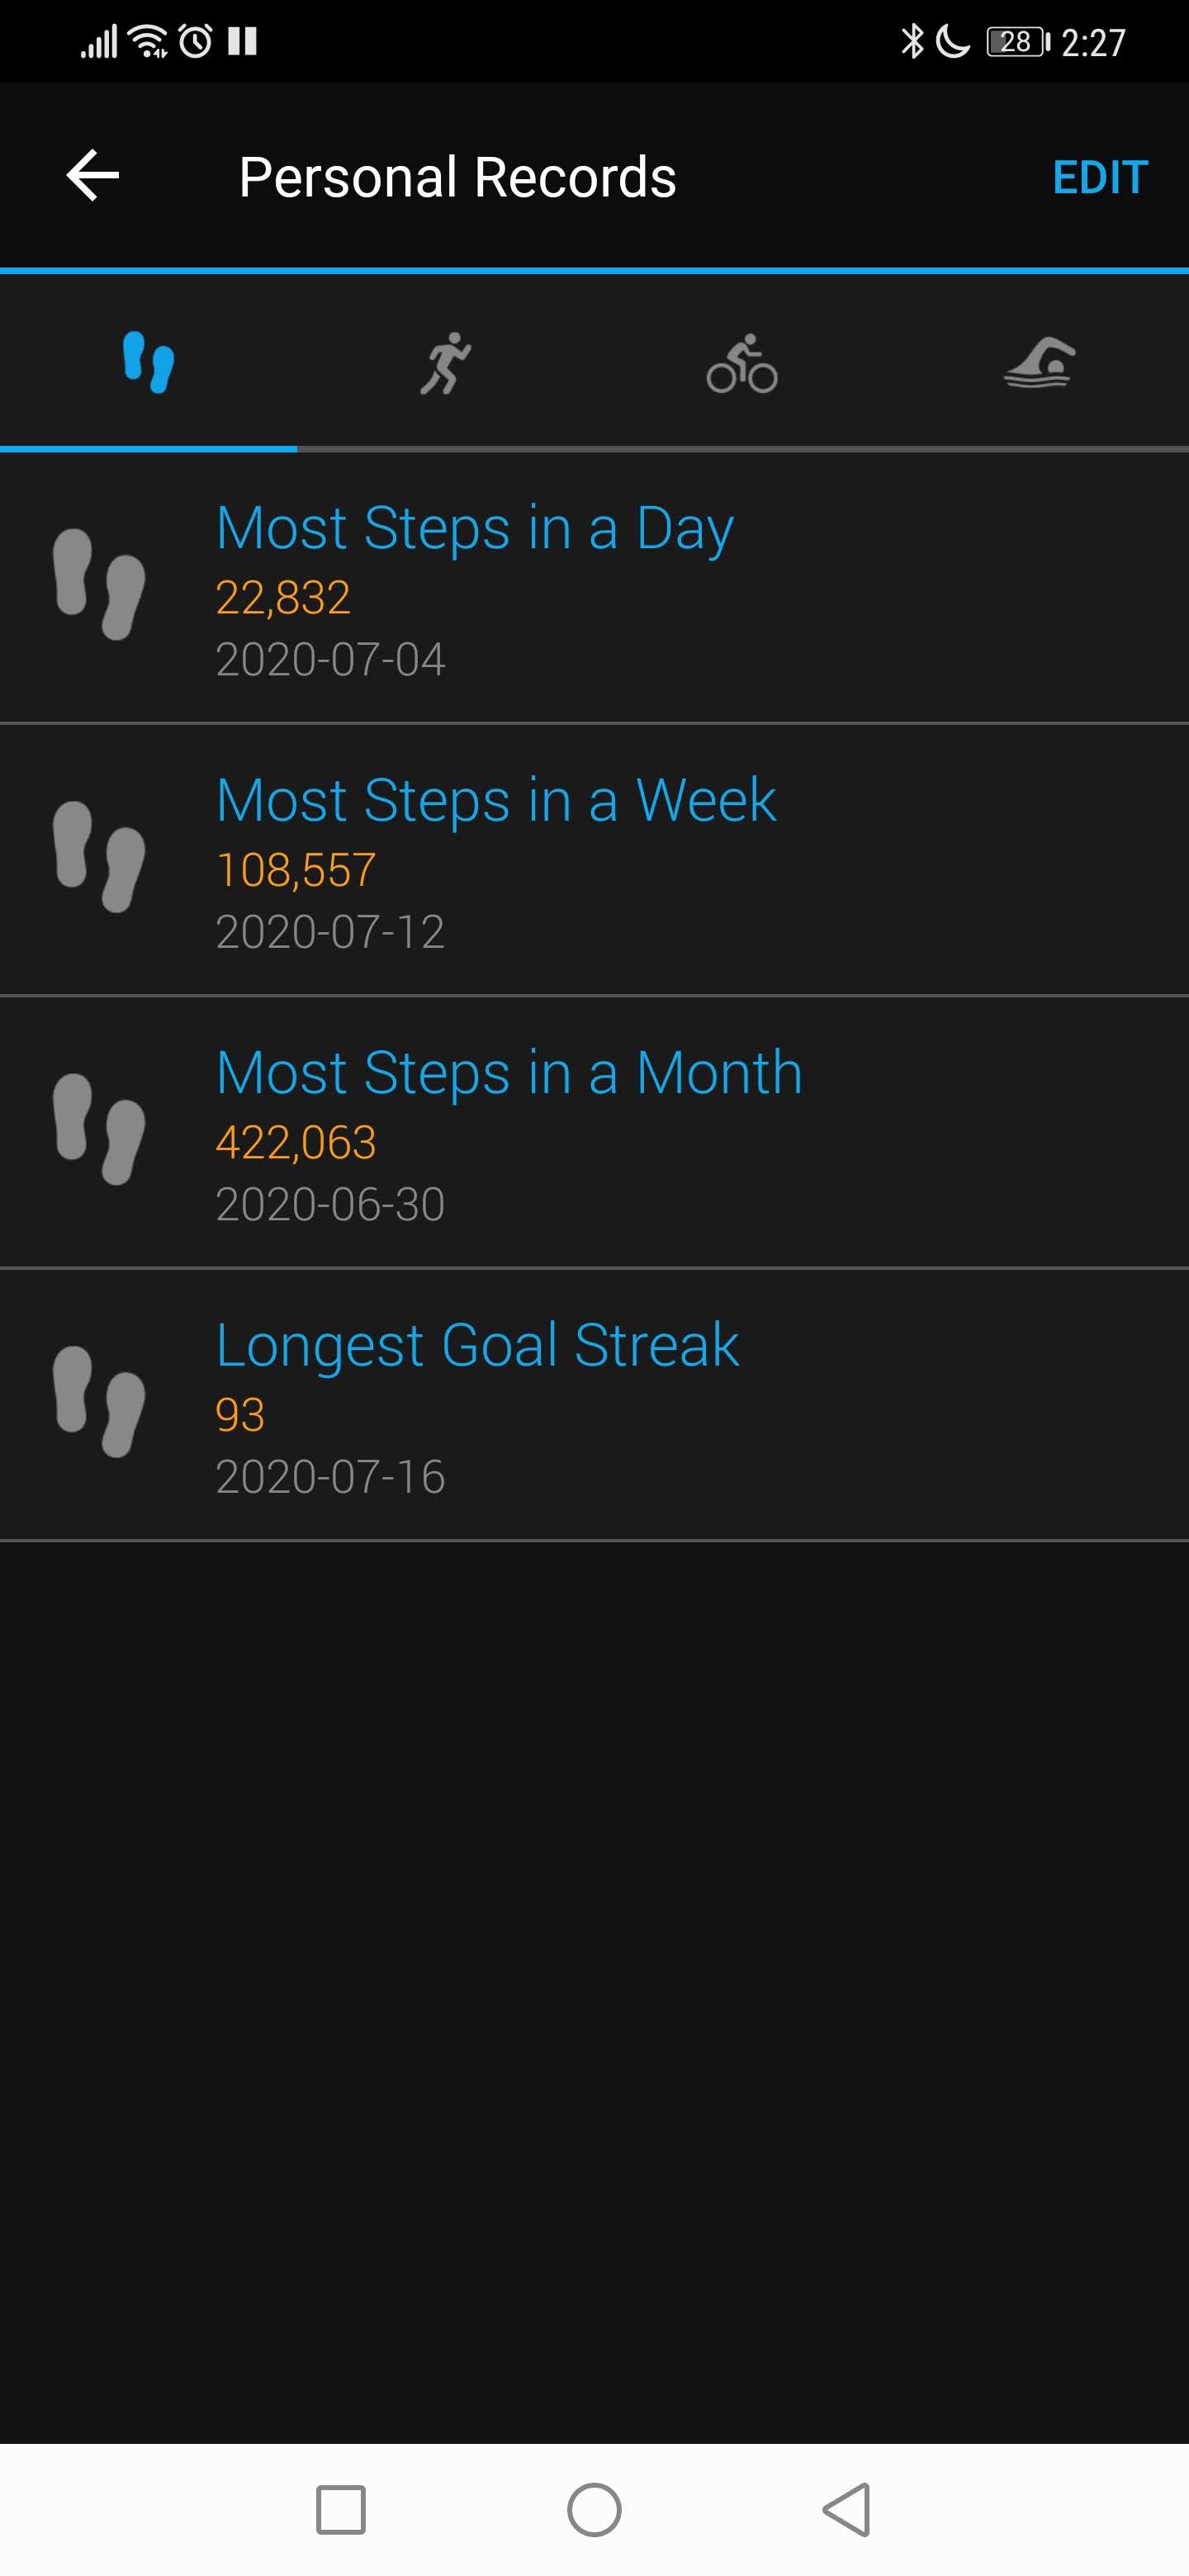Tap the 108,557 weekly steps value

pos(296,870)
